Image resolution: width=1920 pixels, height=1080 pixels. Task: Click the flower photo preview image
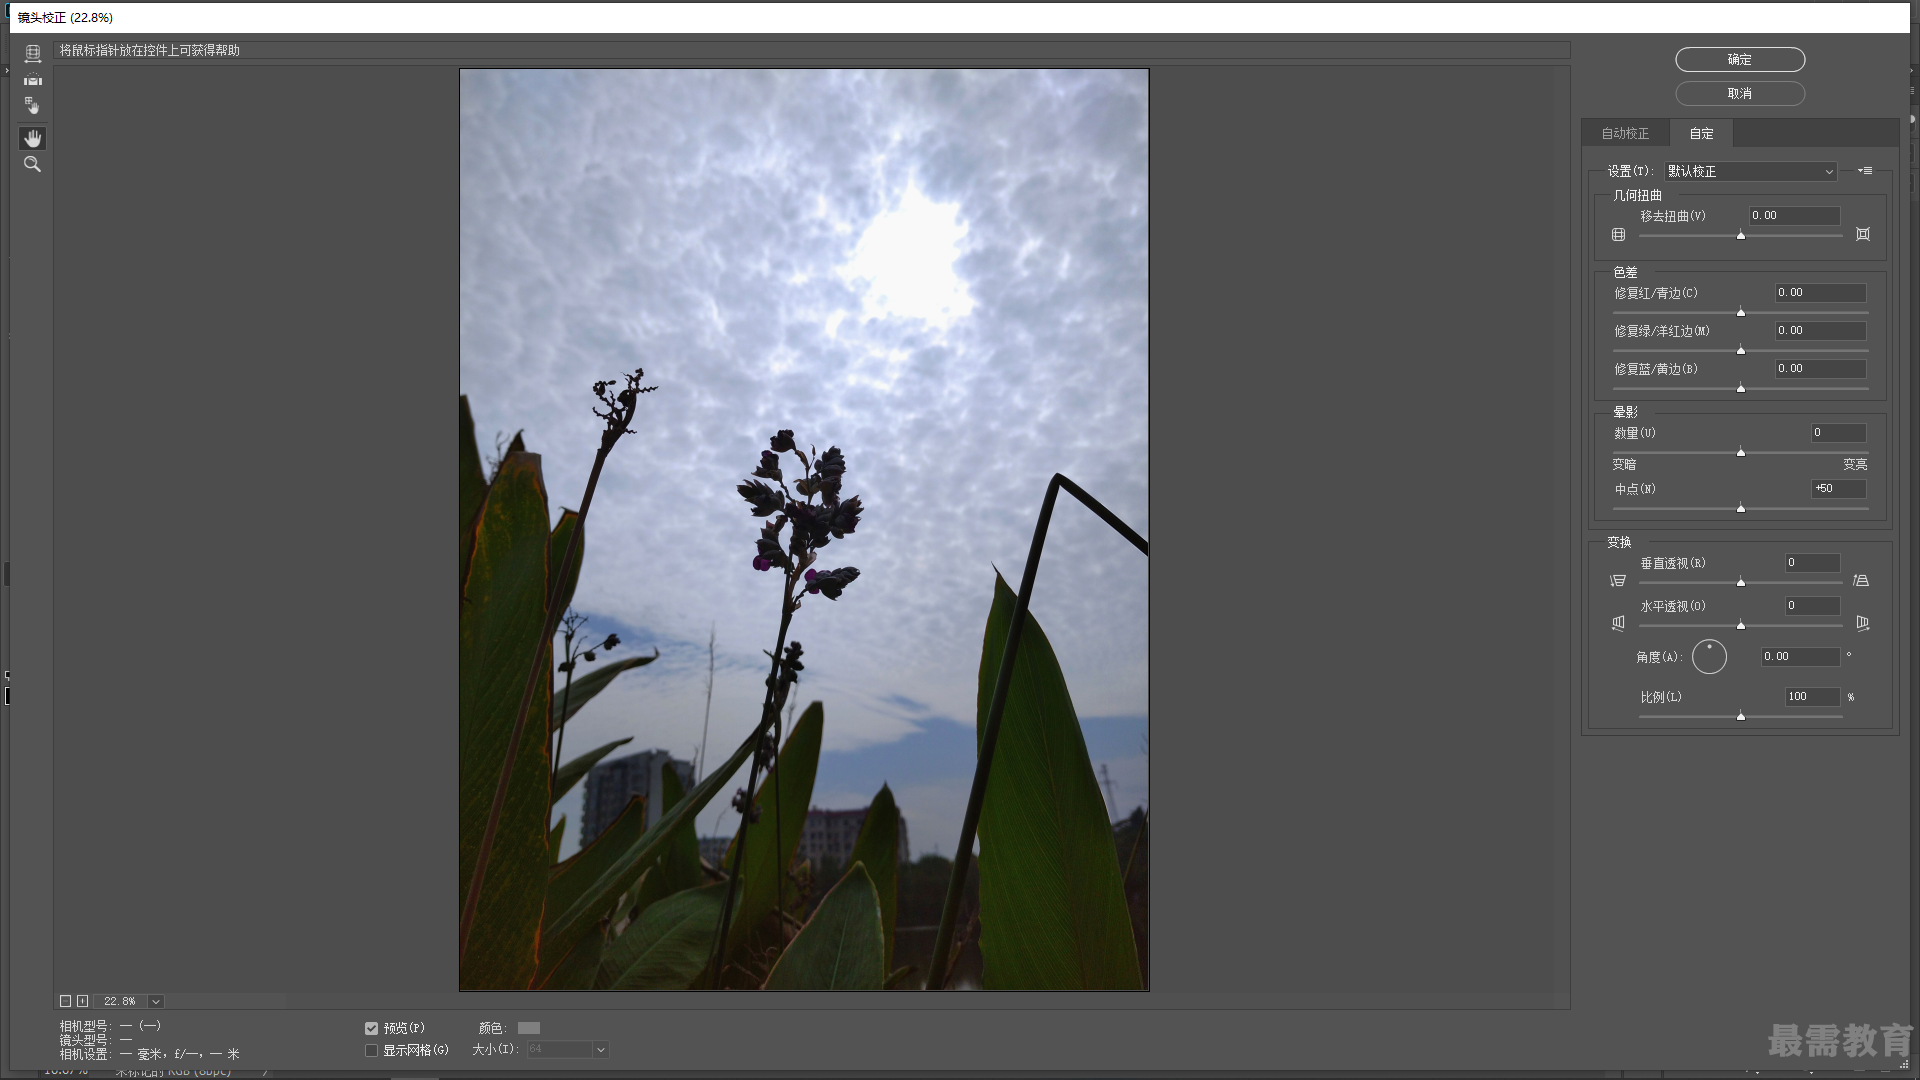tap(804, 530)
